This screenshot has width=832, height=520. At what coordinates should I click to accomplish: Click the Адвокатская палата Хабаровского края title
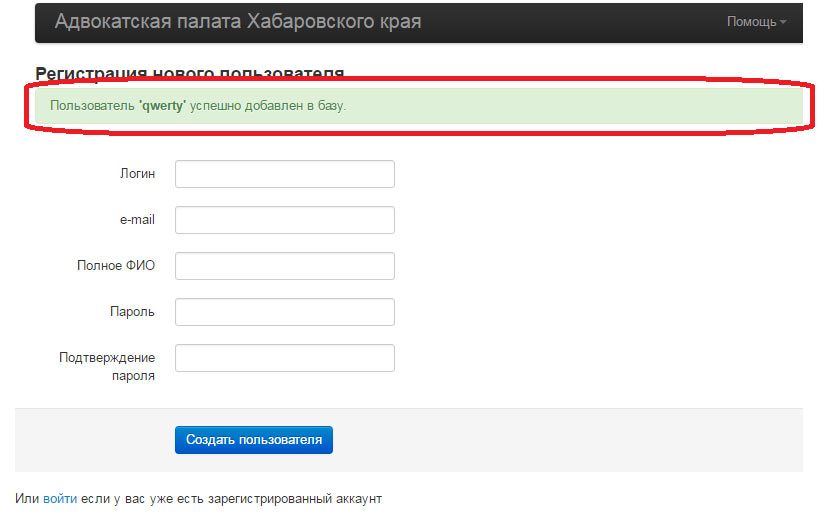pos(238,22)
